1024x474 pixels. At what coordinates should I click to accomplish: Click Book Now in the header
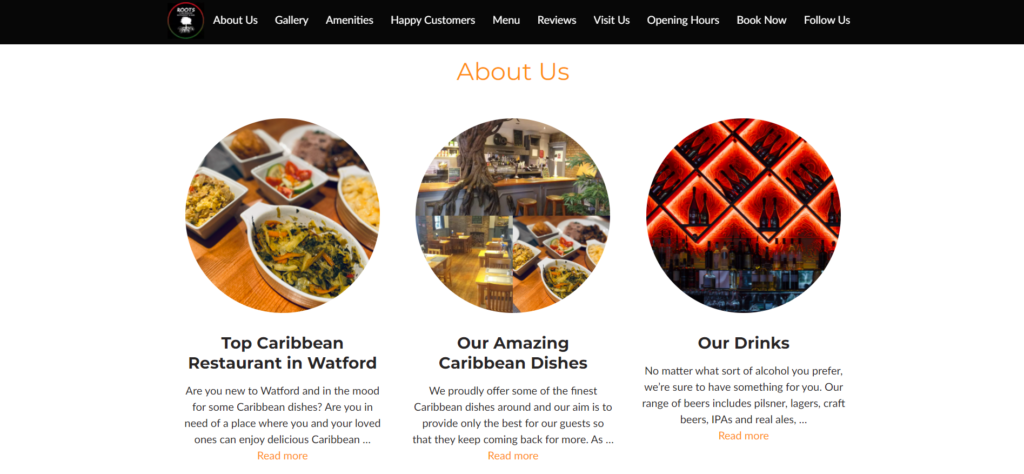click(x=761, y=20)
